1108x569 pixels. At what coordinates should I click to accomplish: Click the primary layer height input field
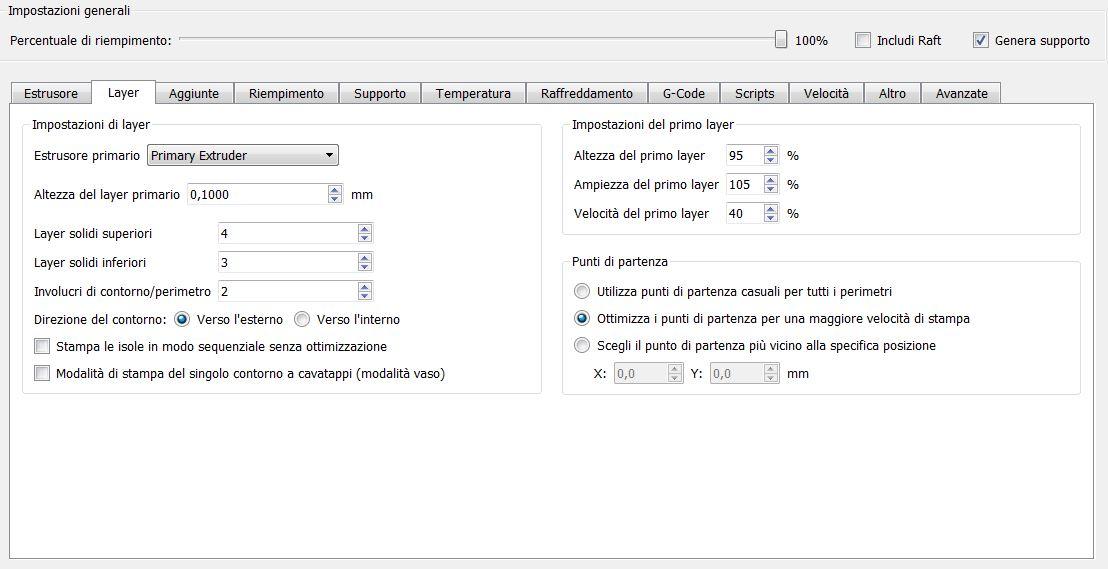(x=256, y=194)
